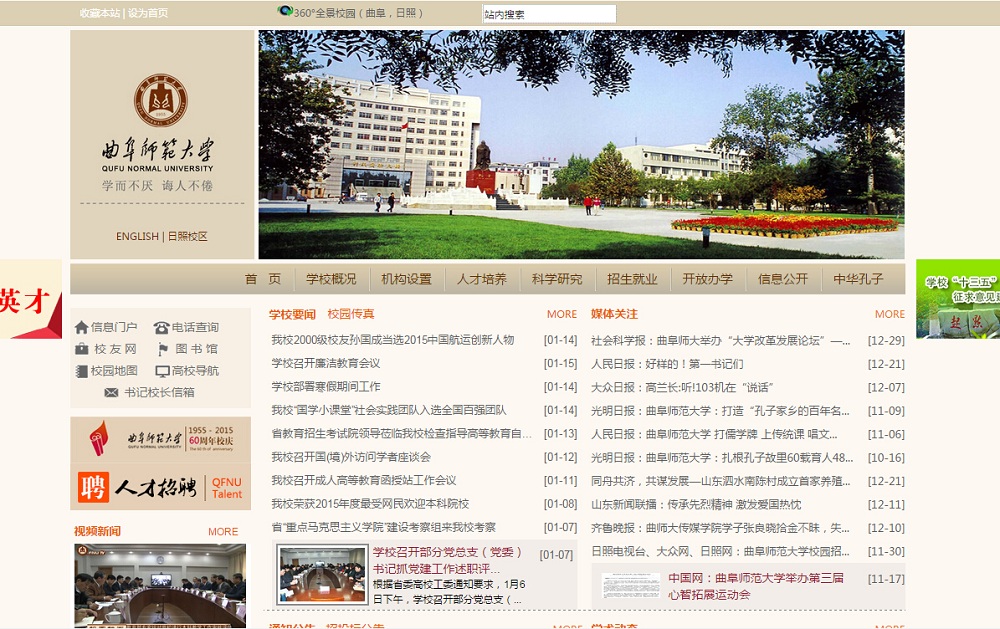1000x629 pixels.
Task: Open news 我校2000级校友孙国成当选2015中国航运创新人物
Action: [393, 340]
